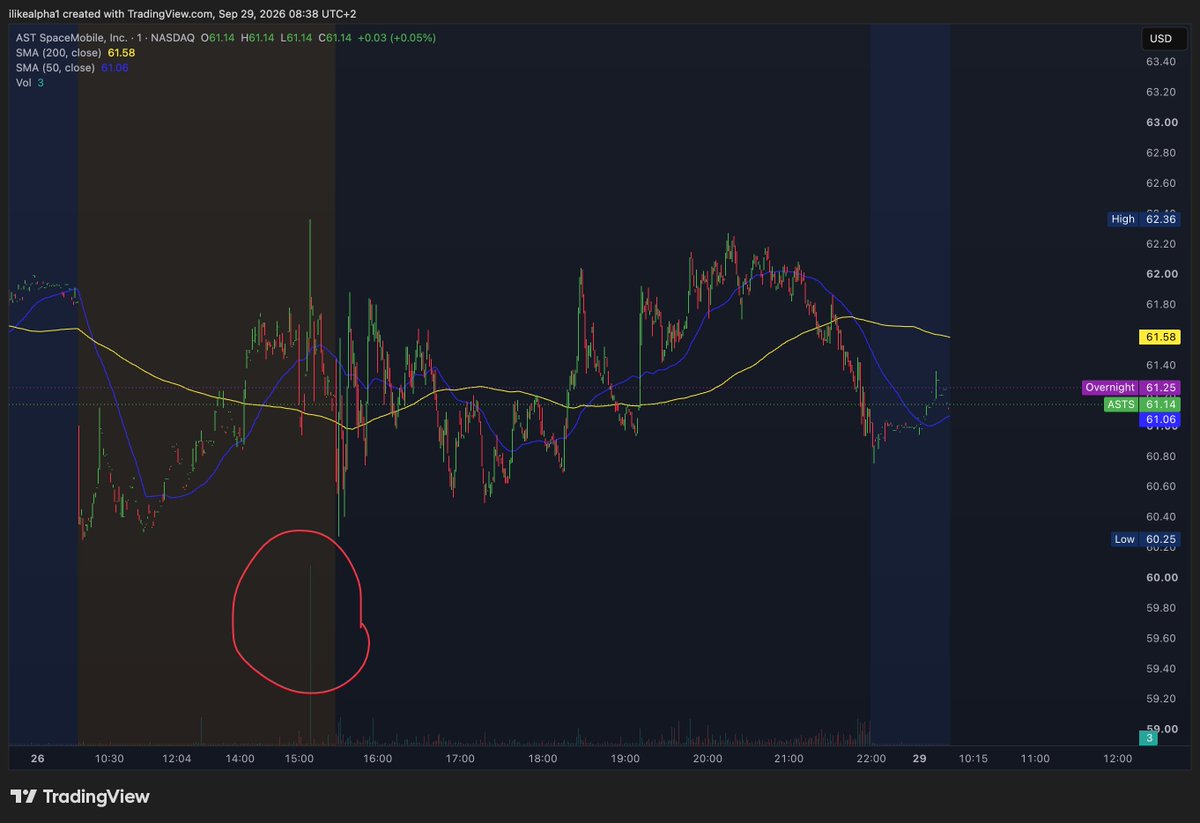This screenshot has height=823, width=1200.
Task: Click the 12:04 time axis label
Action: pos(177,759)
